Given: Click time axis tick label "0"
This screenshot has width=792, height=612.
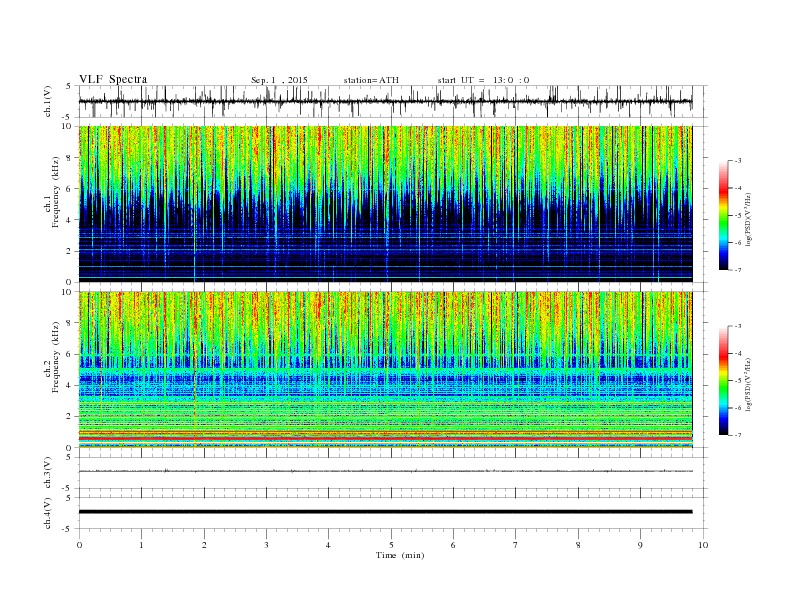Looking at the screenshot, I should point(79,545).
